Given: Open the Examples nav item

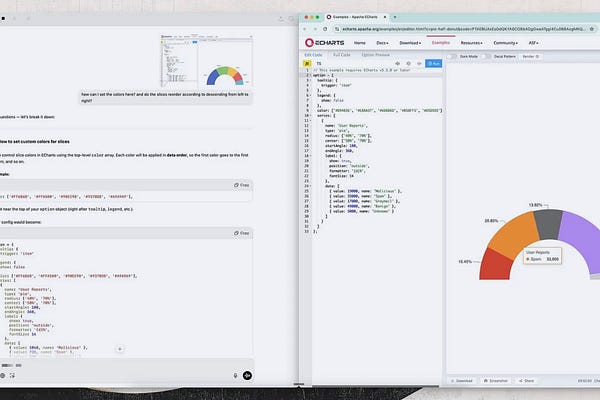Looking at the screenshot, I should click(441, 42).
